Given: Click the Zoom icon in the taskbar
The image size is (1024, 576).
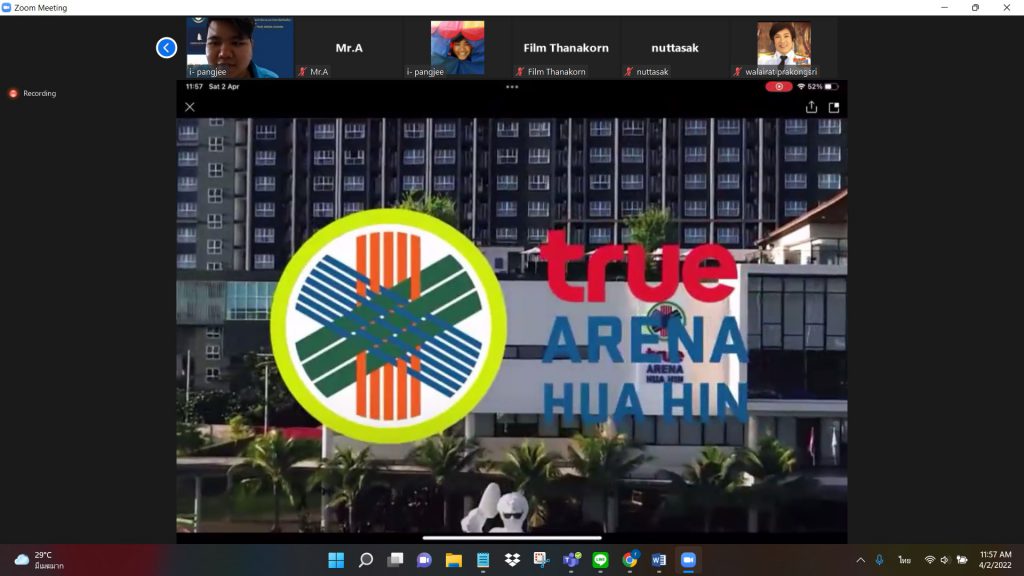Looking at the screenshot, I should 688,560.
